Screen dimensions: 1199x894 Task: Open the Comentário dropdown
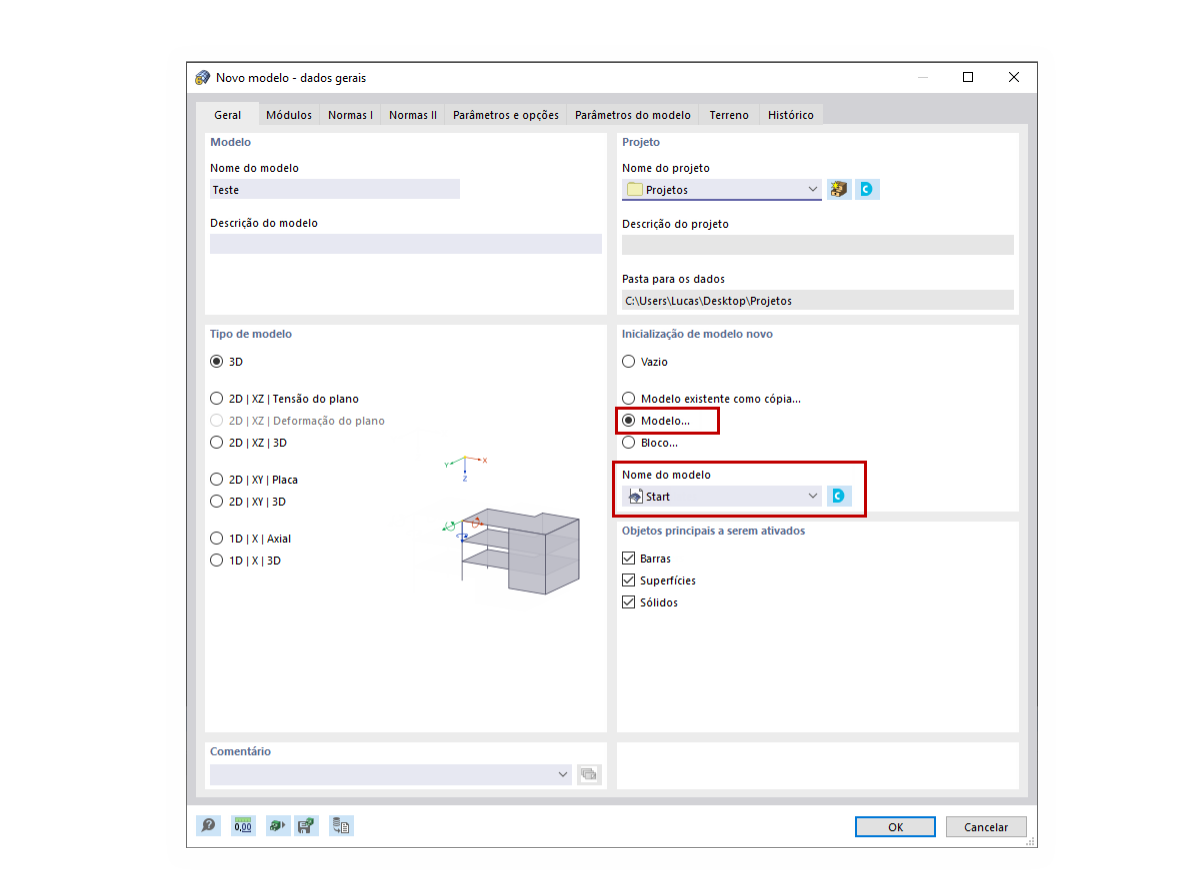tap(564, 774)
